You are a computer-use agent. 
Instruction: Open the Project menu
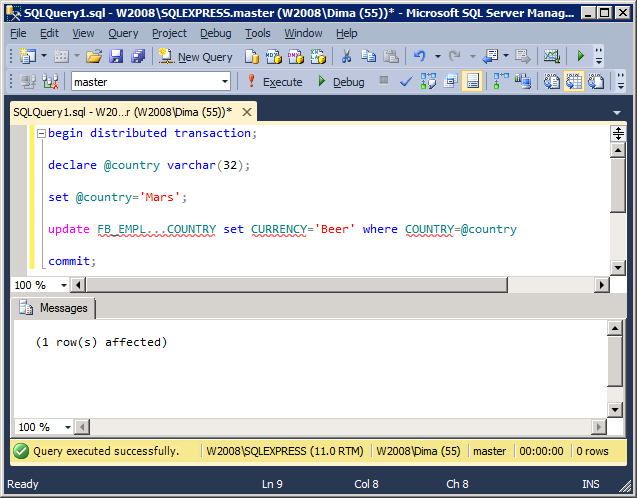[x=169, y=33]
